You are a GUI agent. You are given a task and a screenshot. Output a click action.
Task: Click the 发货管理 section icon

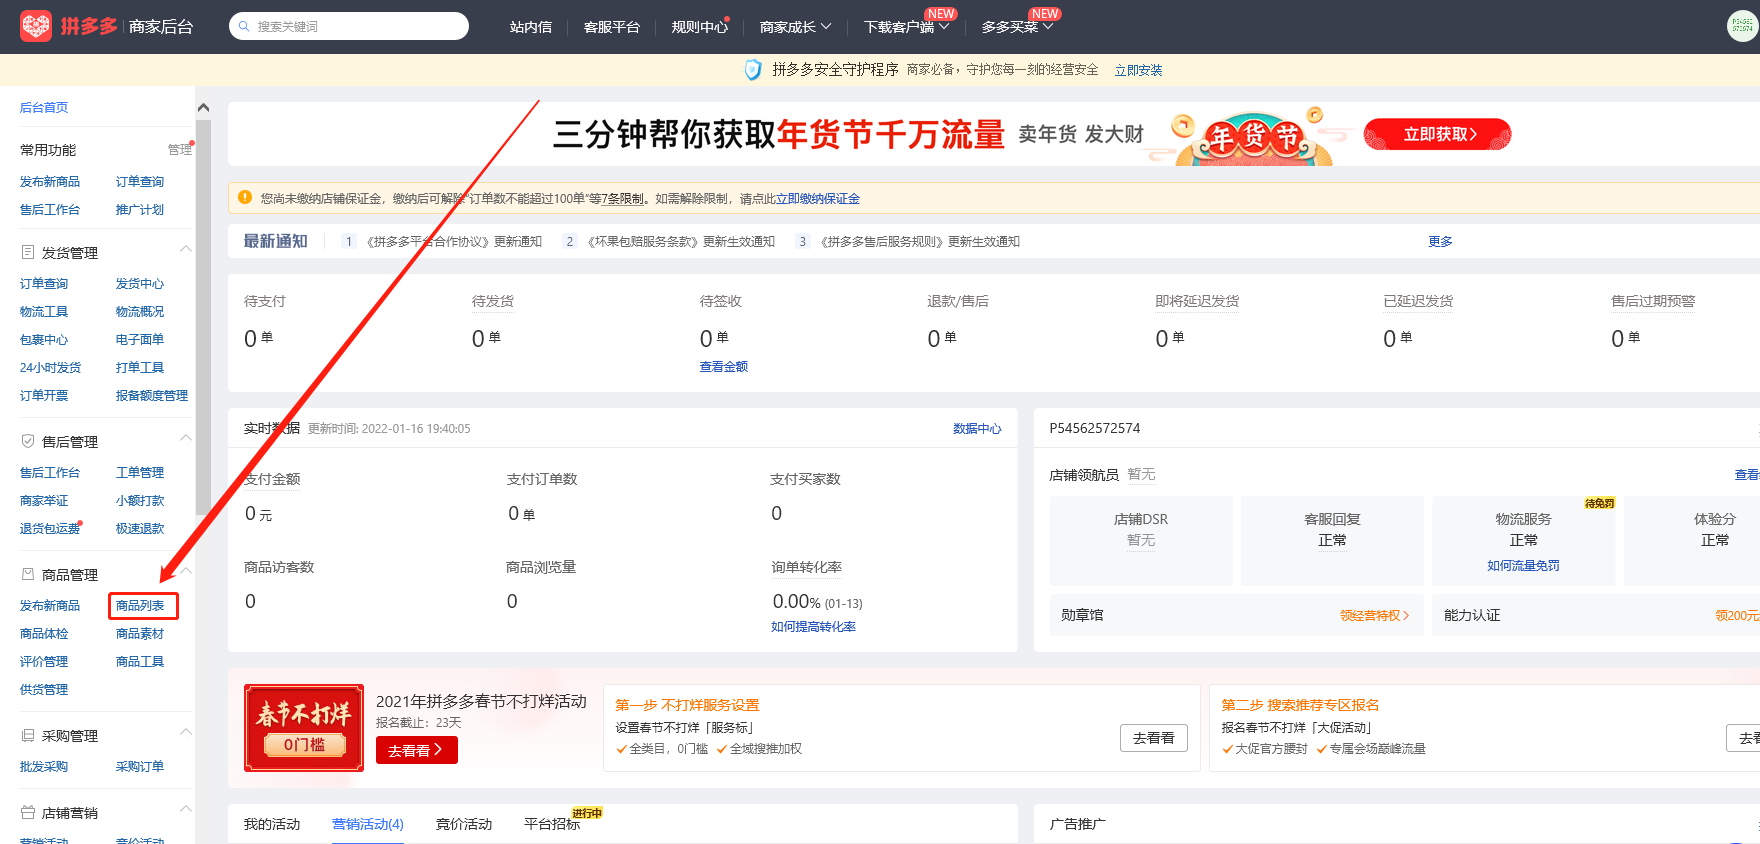[28, 252]
